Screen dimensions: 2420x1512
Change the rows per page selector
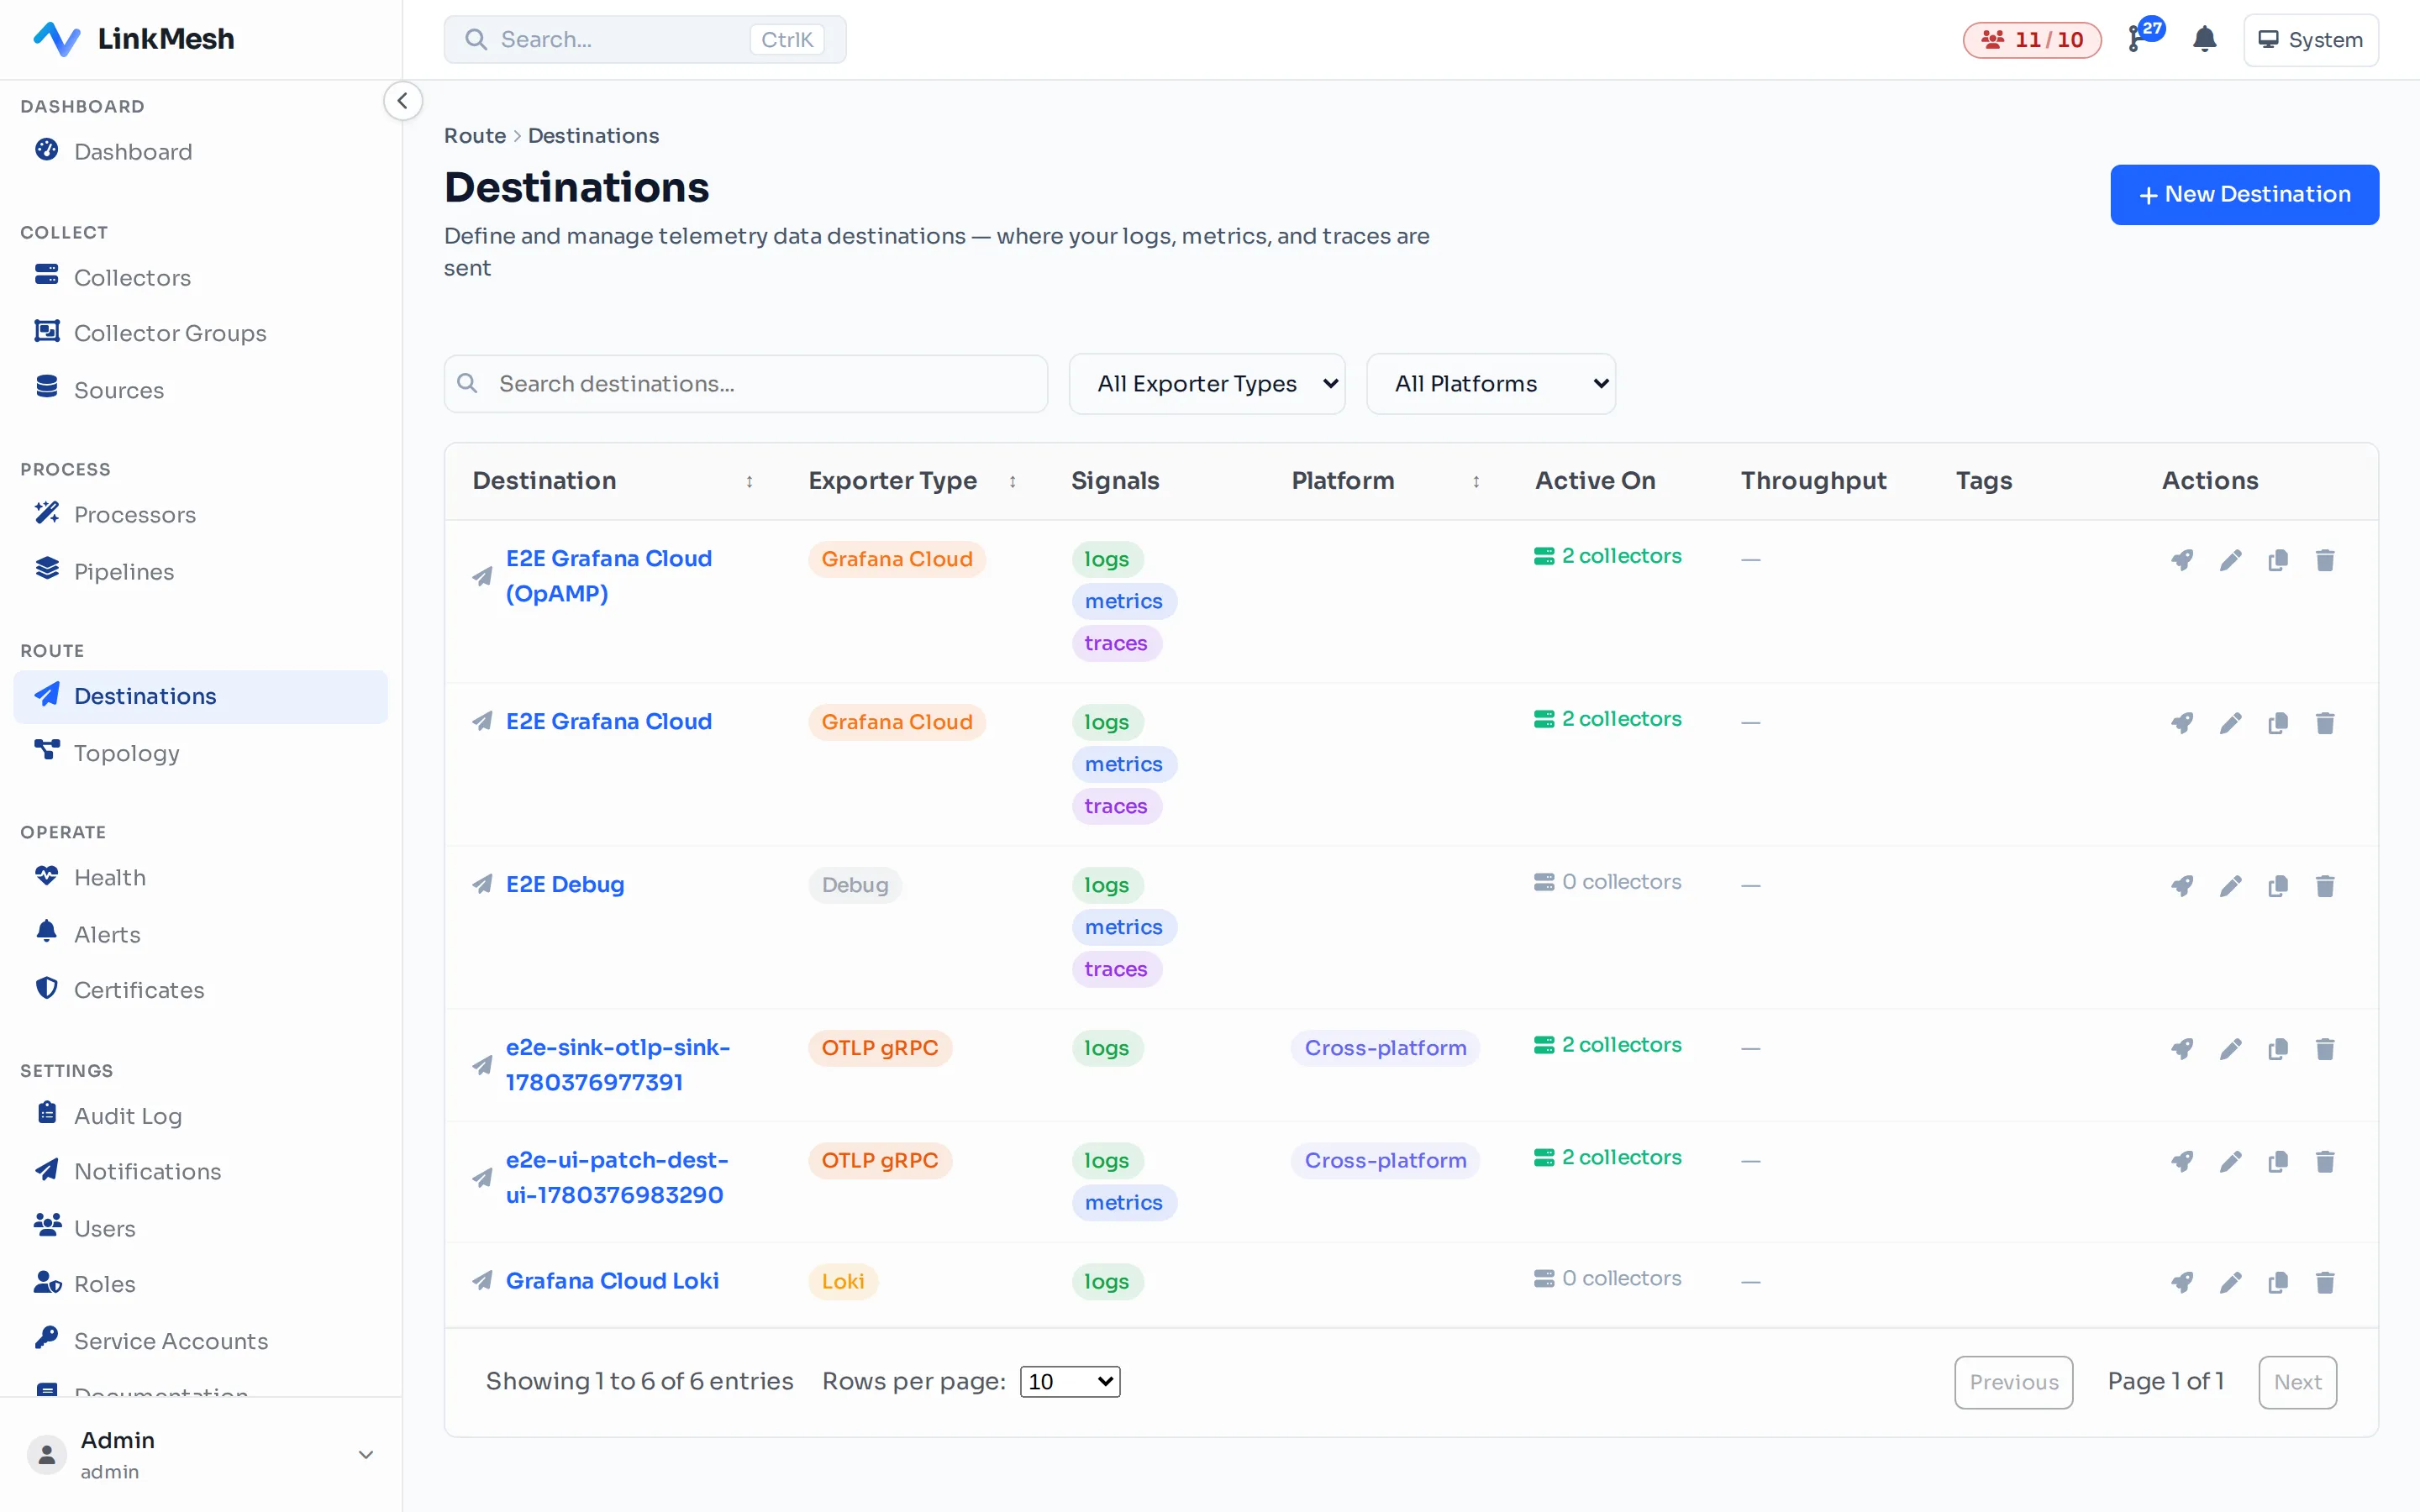(1070, 1382)
